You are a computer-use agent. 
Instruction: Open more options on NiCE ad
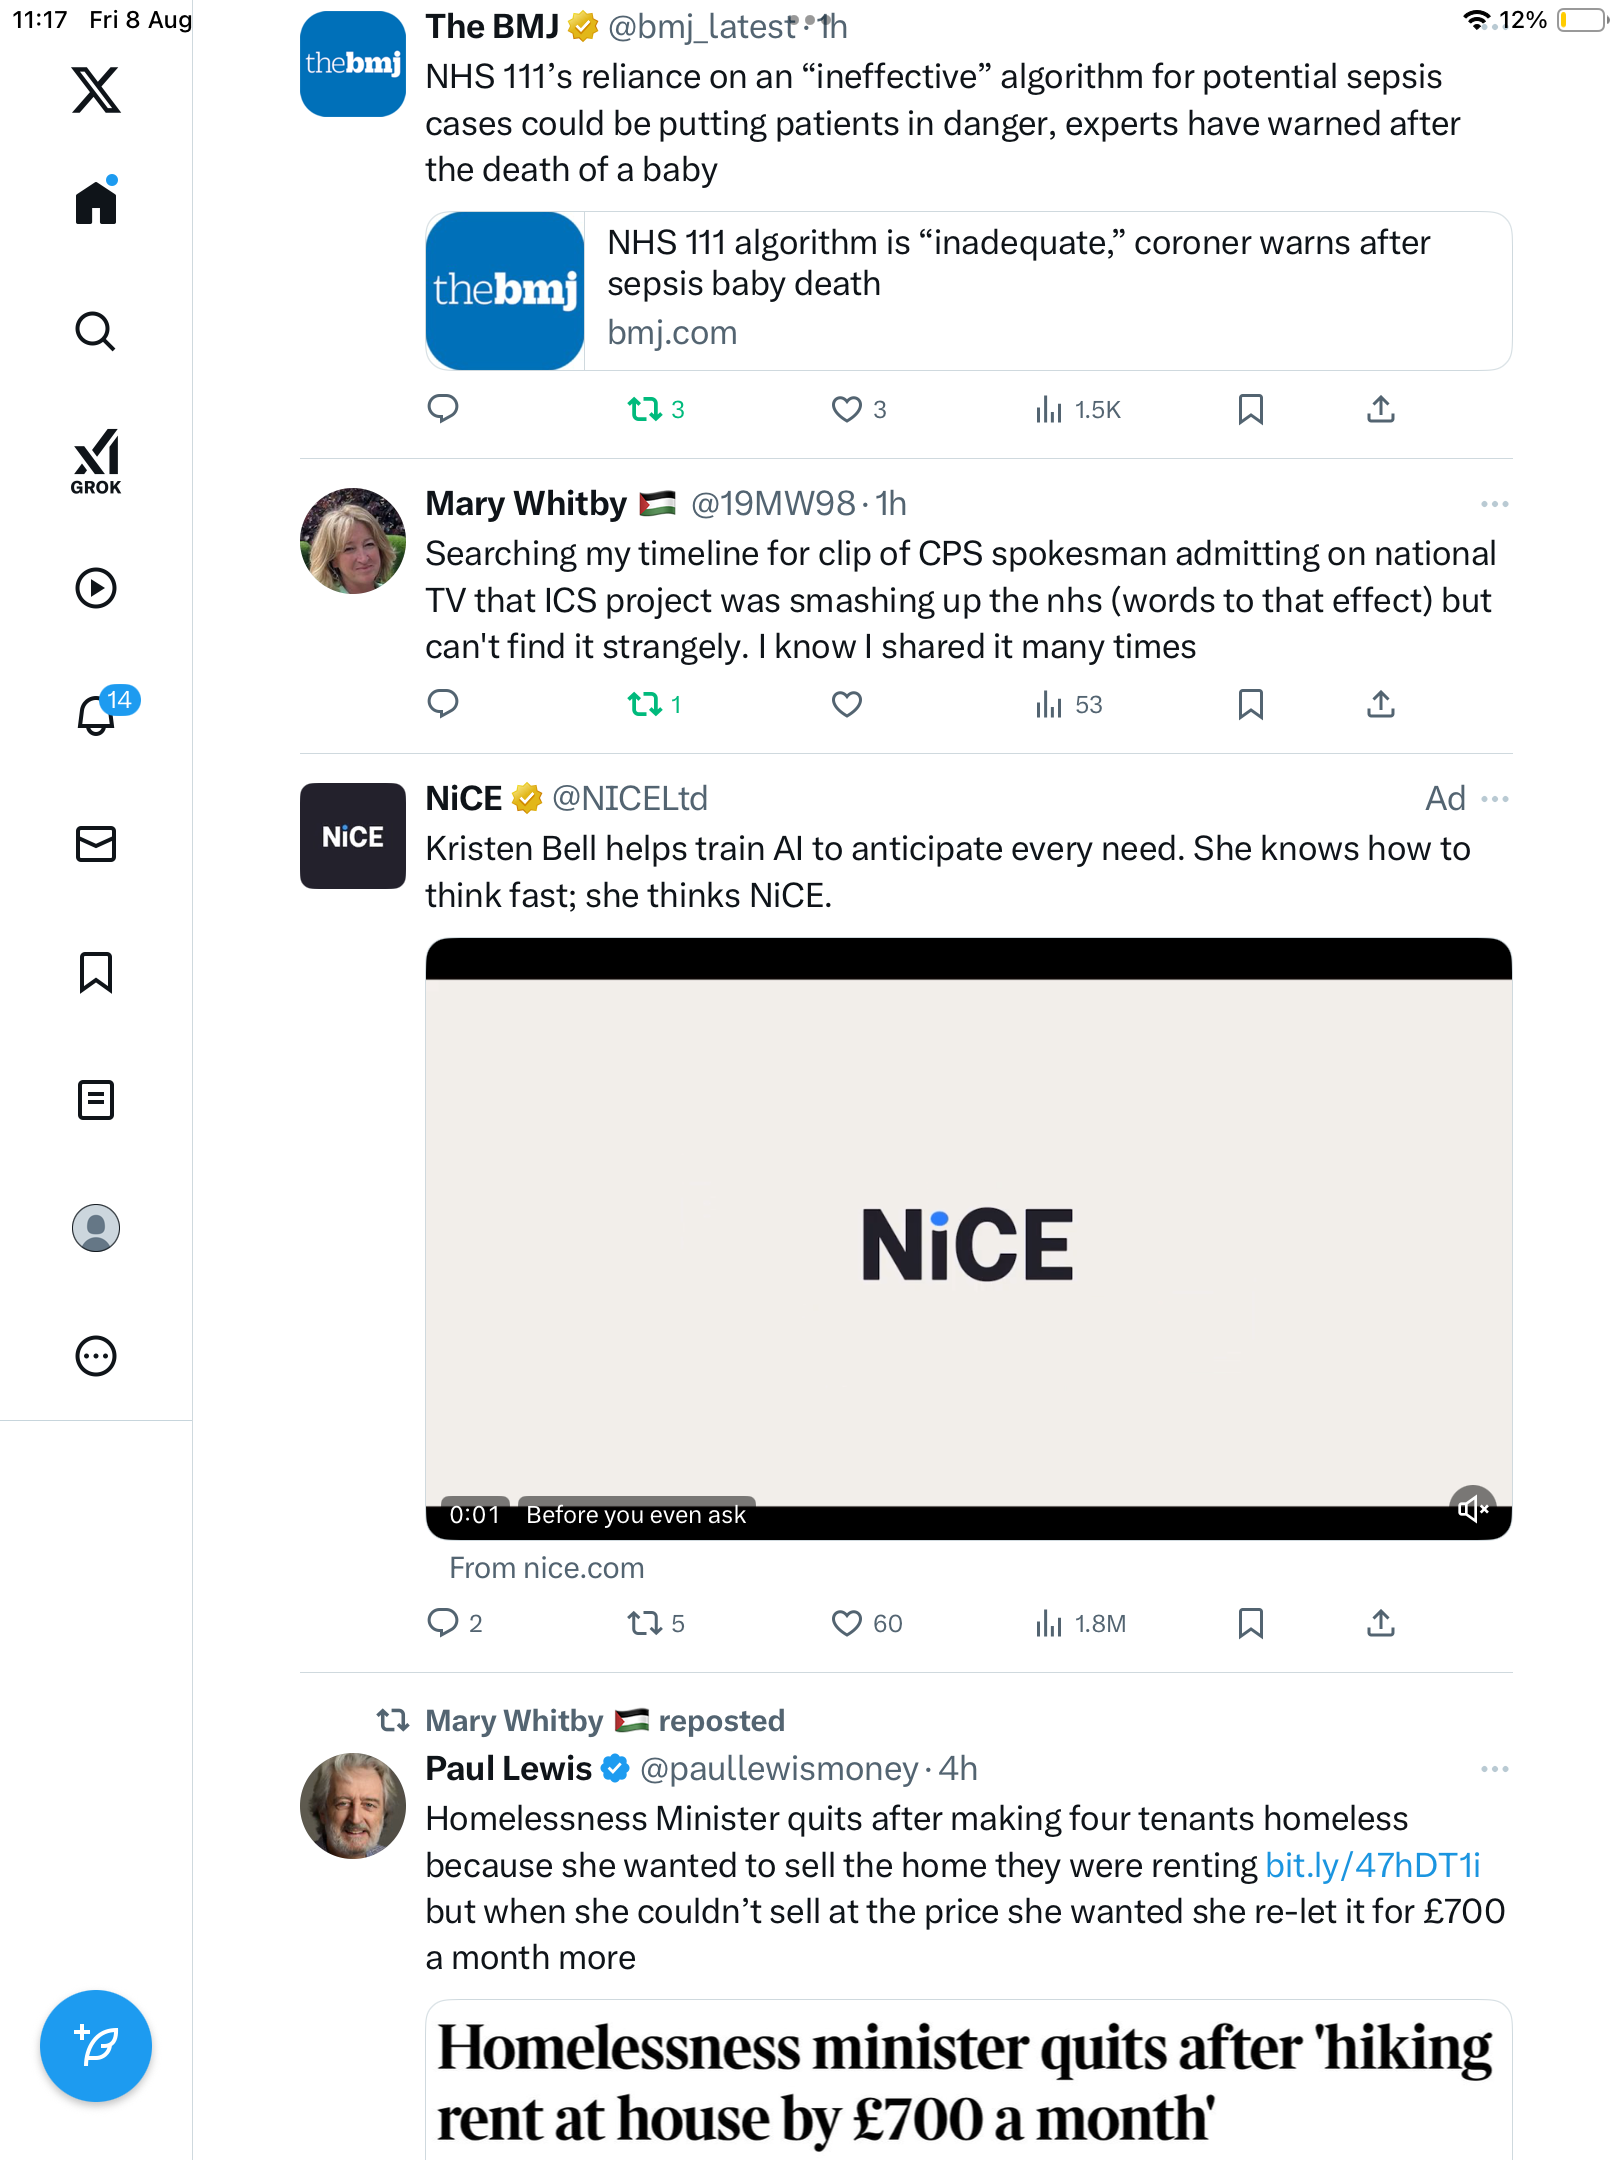[x=1494, y=799]
